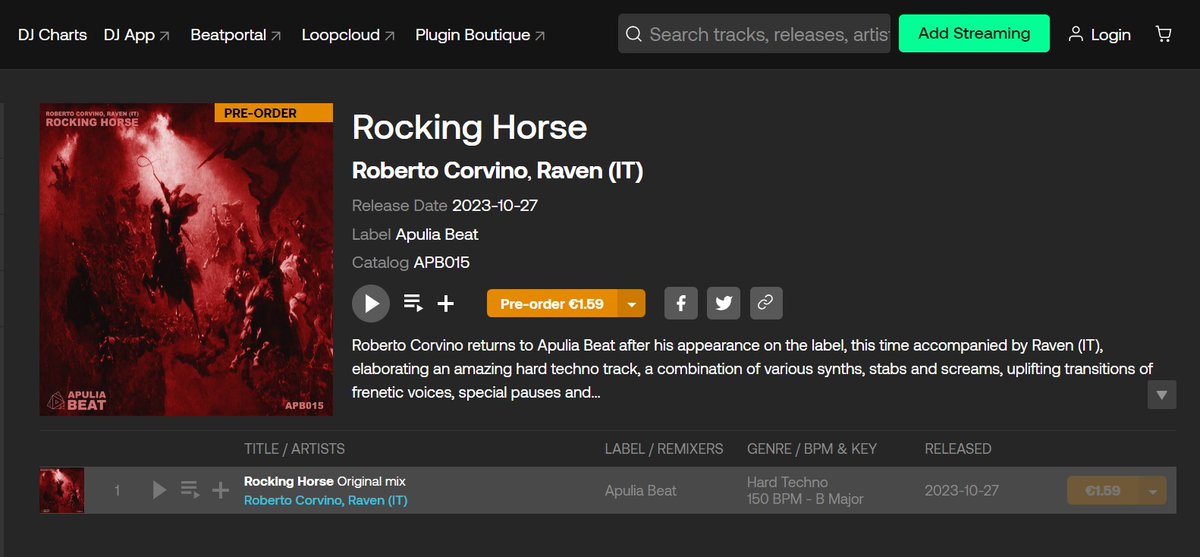The image size is (1200, 557).
Task: Click TITLE / ARTISTS column header
Action: 294,448
